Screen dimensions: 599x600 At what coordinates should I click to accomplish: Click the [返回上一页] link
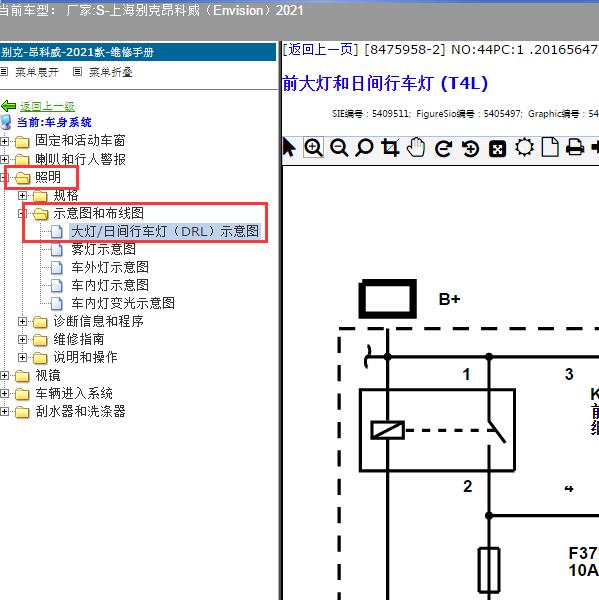(x=320, y=50)
